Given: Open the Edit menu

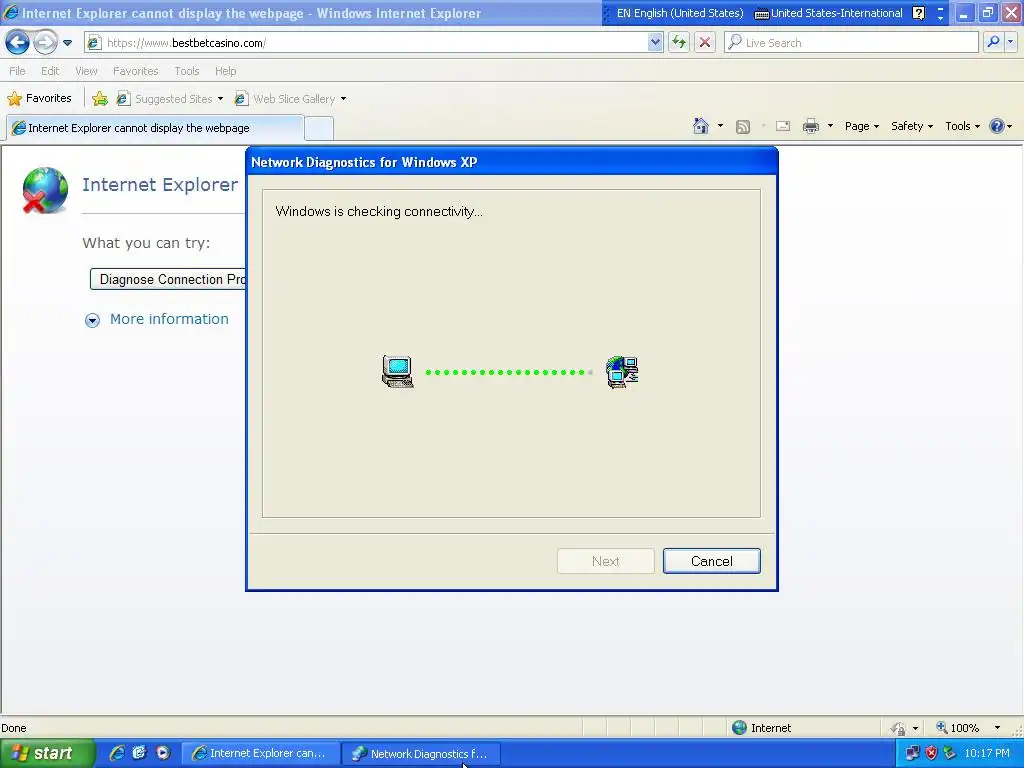Looking at the screenshot, I should [x=50, y=71].
